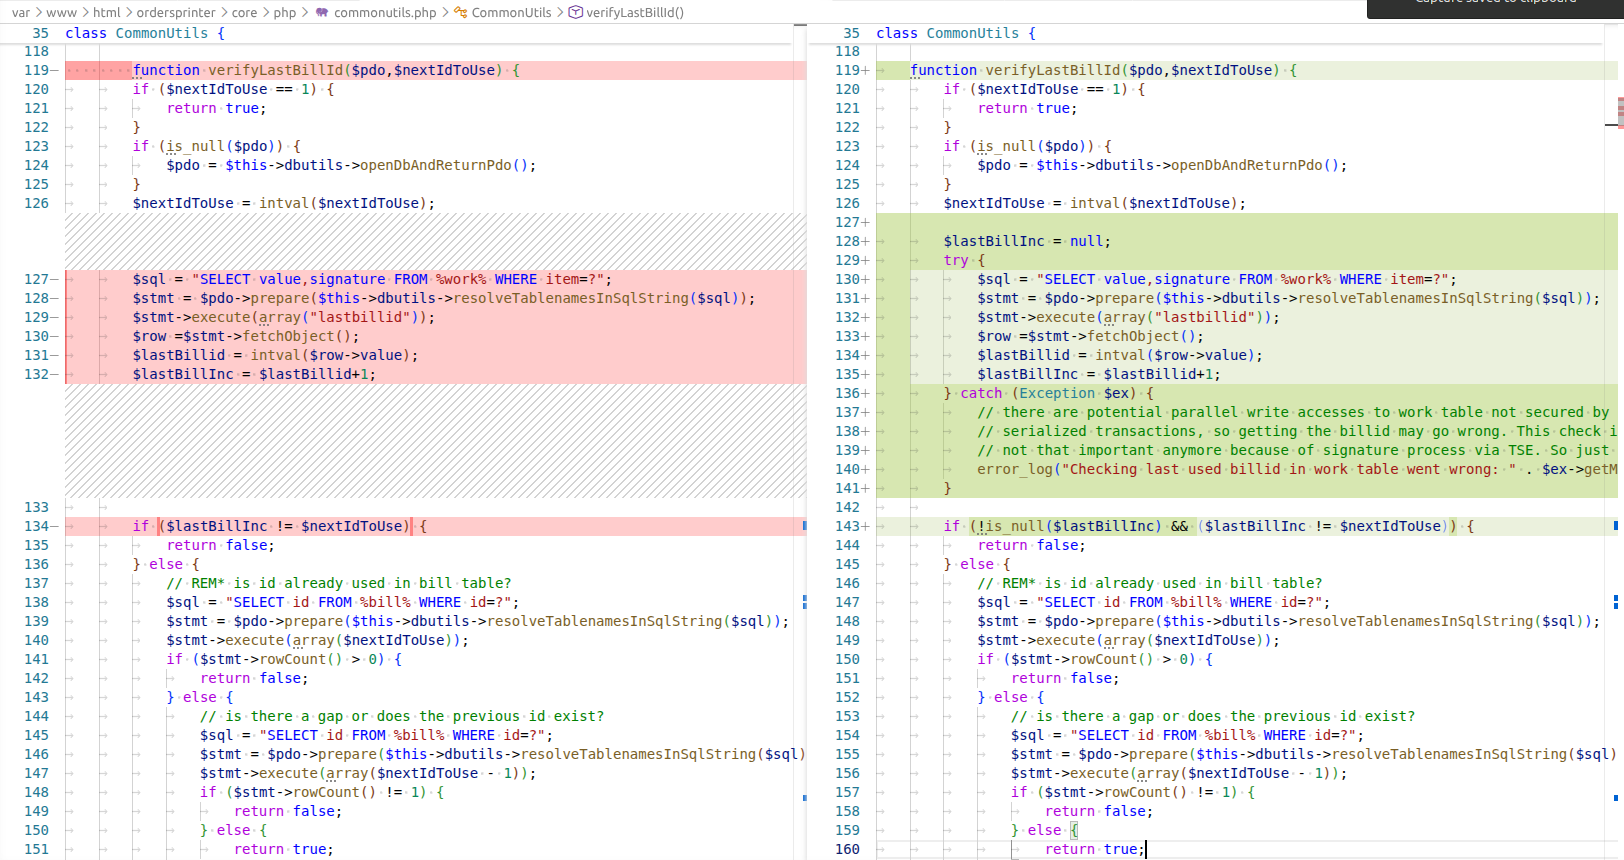The width and height of the screenshot is (1624, 860).
Task: Open the 'php' breadcrumb folder
Action: pyautogui.click(x=285, y=12)
